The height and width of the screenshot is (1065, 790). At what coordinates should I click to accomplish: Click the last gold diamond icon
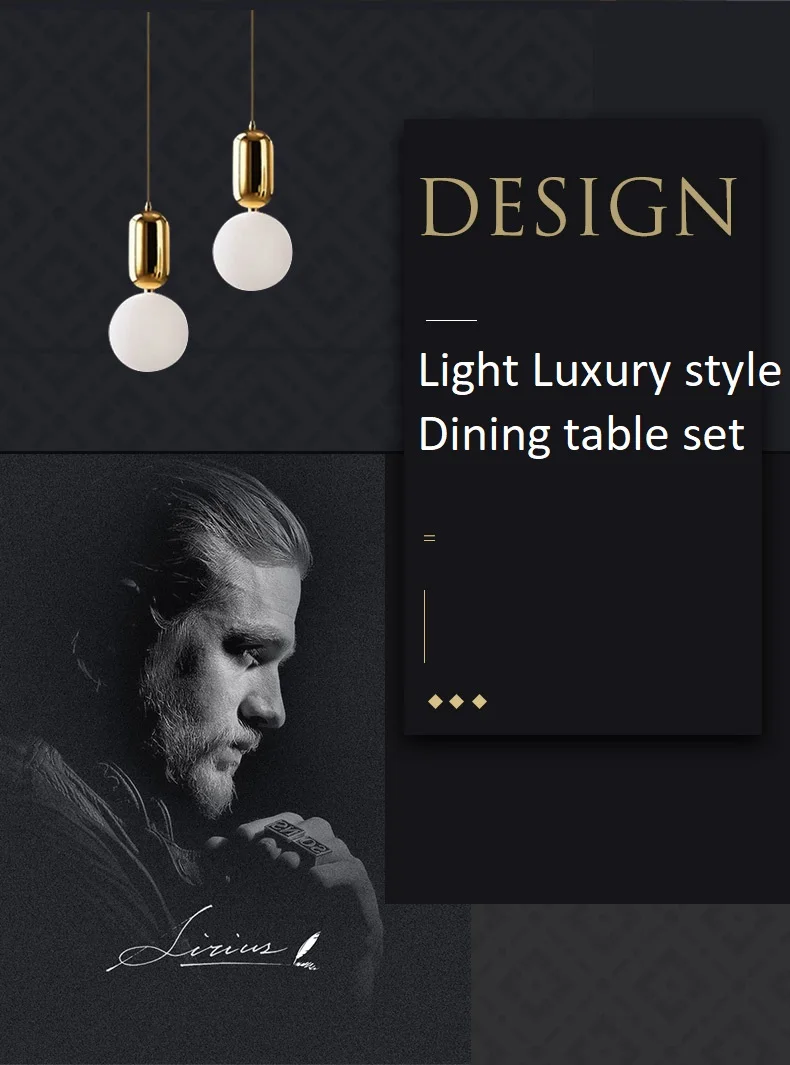[480, 701]
